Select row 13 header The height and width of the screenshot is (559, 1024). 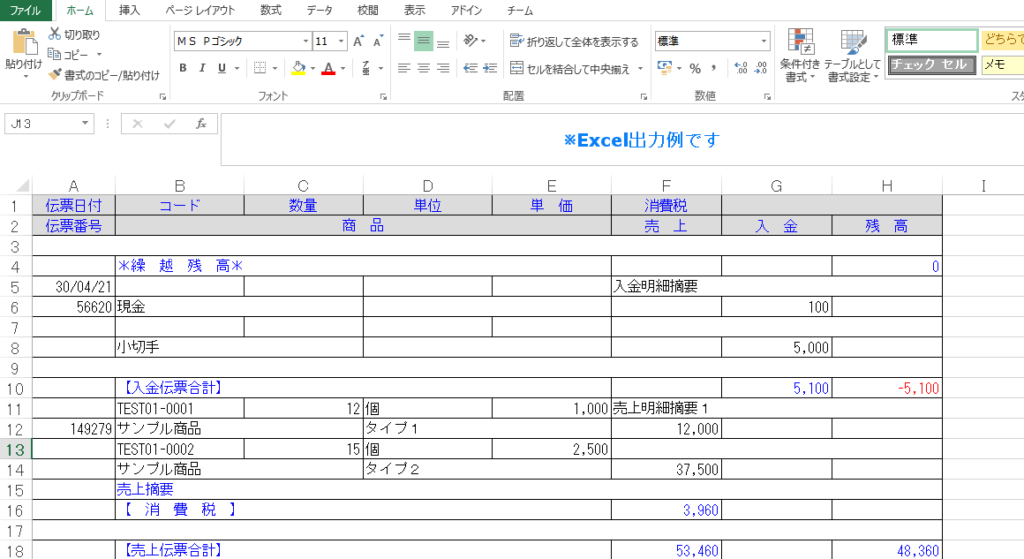15,449
